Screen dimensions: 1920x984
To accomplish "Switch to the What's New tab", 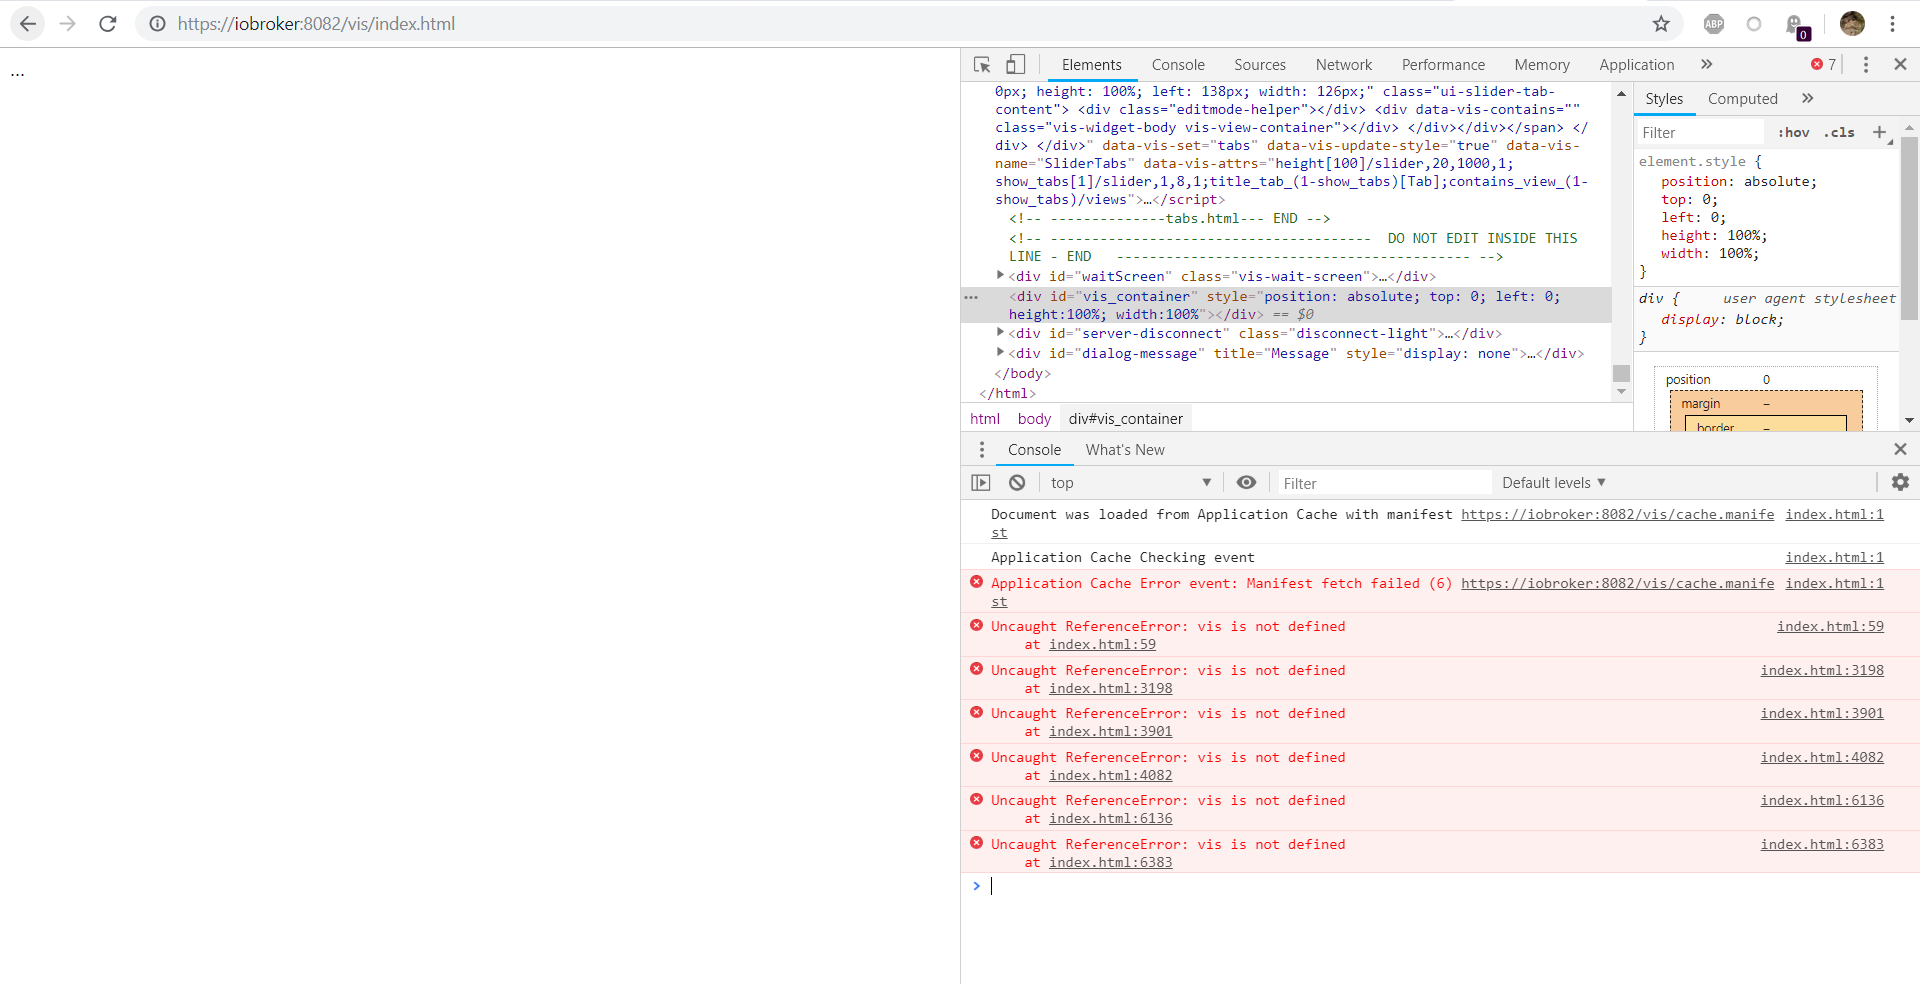I will pos(1125,450).
